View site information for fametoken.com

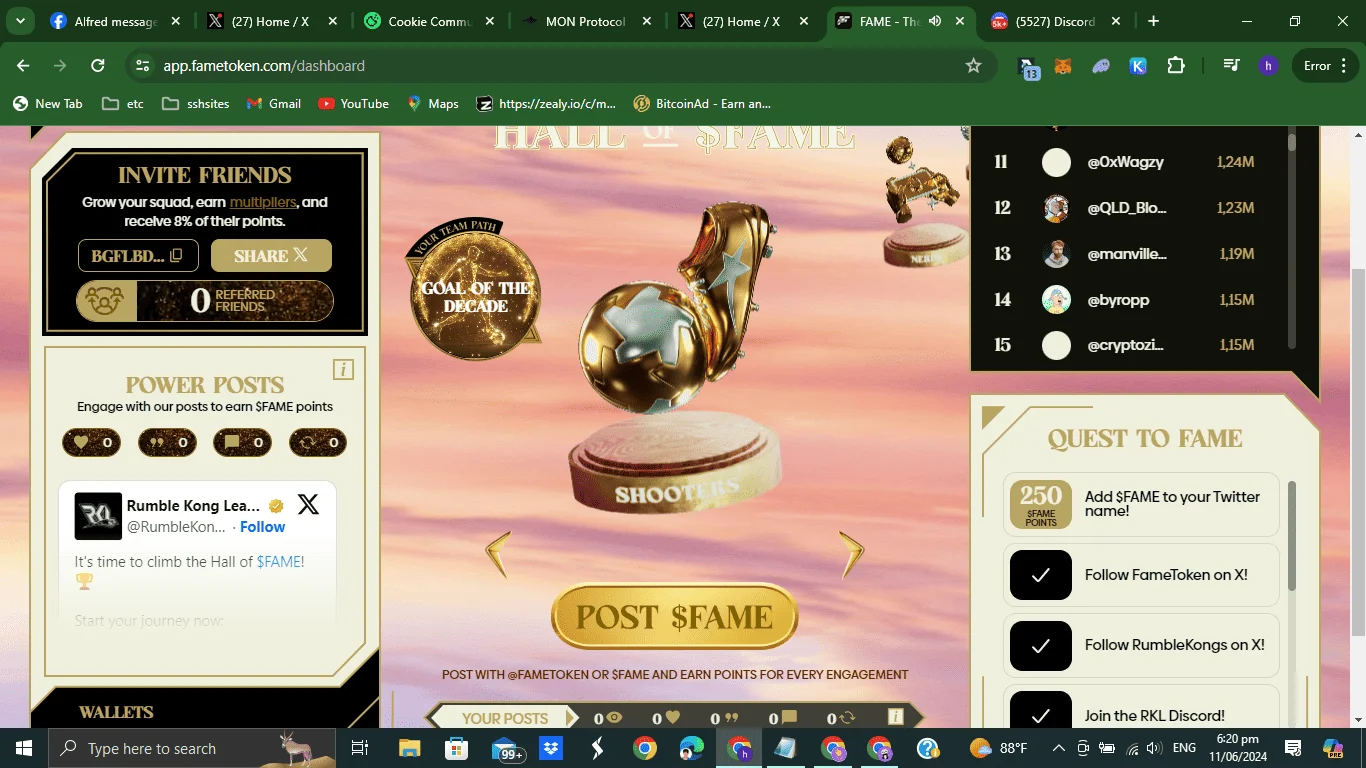pyautogui.click(x=142, y=66)
